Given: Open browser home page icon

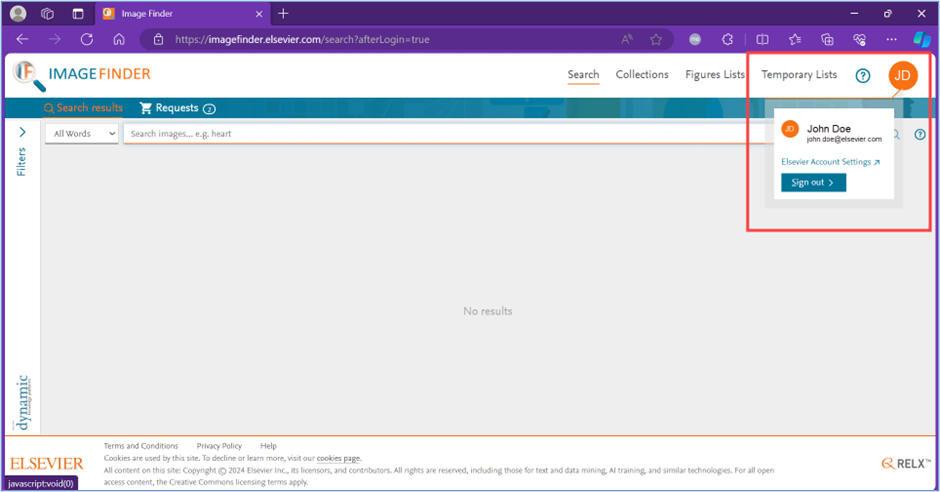Looking at the screenshot, I should click(119, 40).
